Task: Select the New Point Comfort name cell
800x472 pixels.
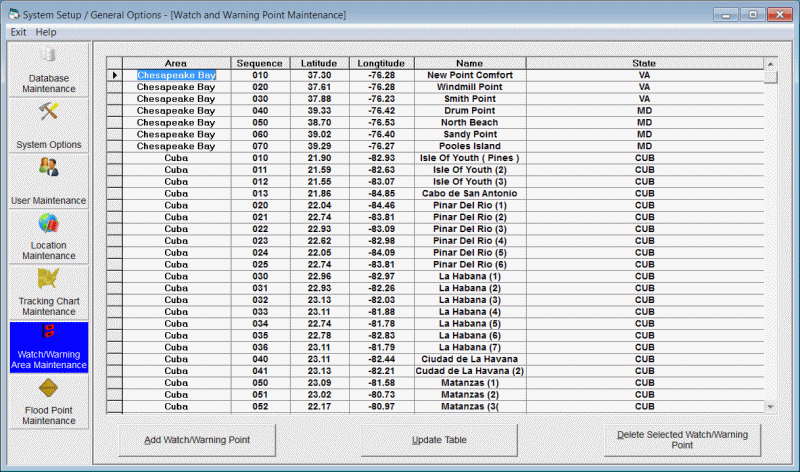Action: 470,75
